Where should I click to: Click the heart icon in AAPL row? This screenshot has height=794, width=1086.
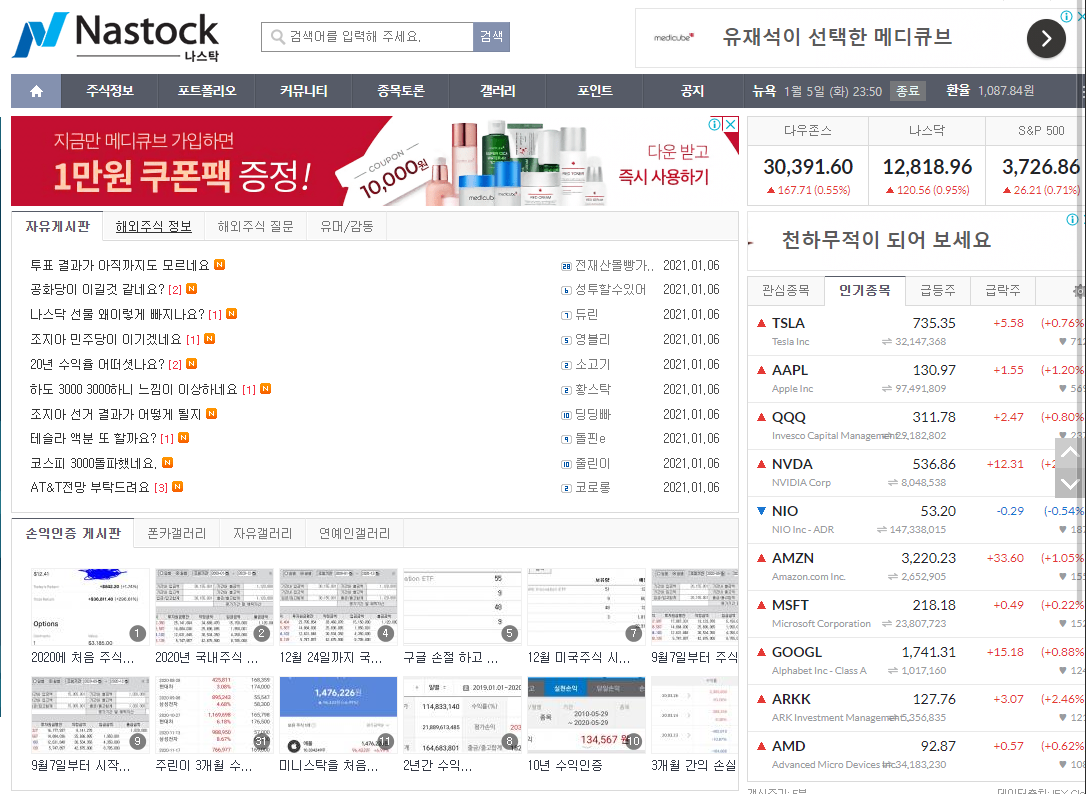coord(1063,389)
